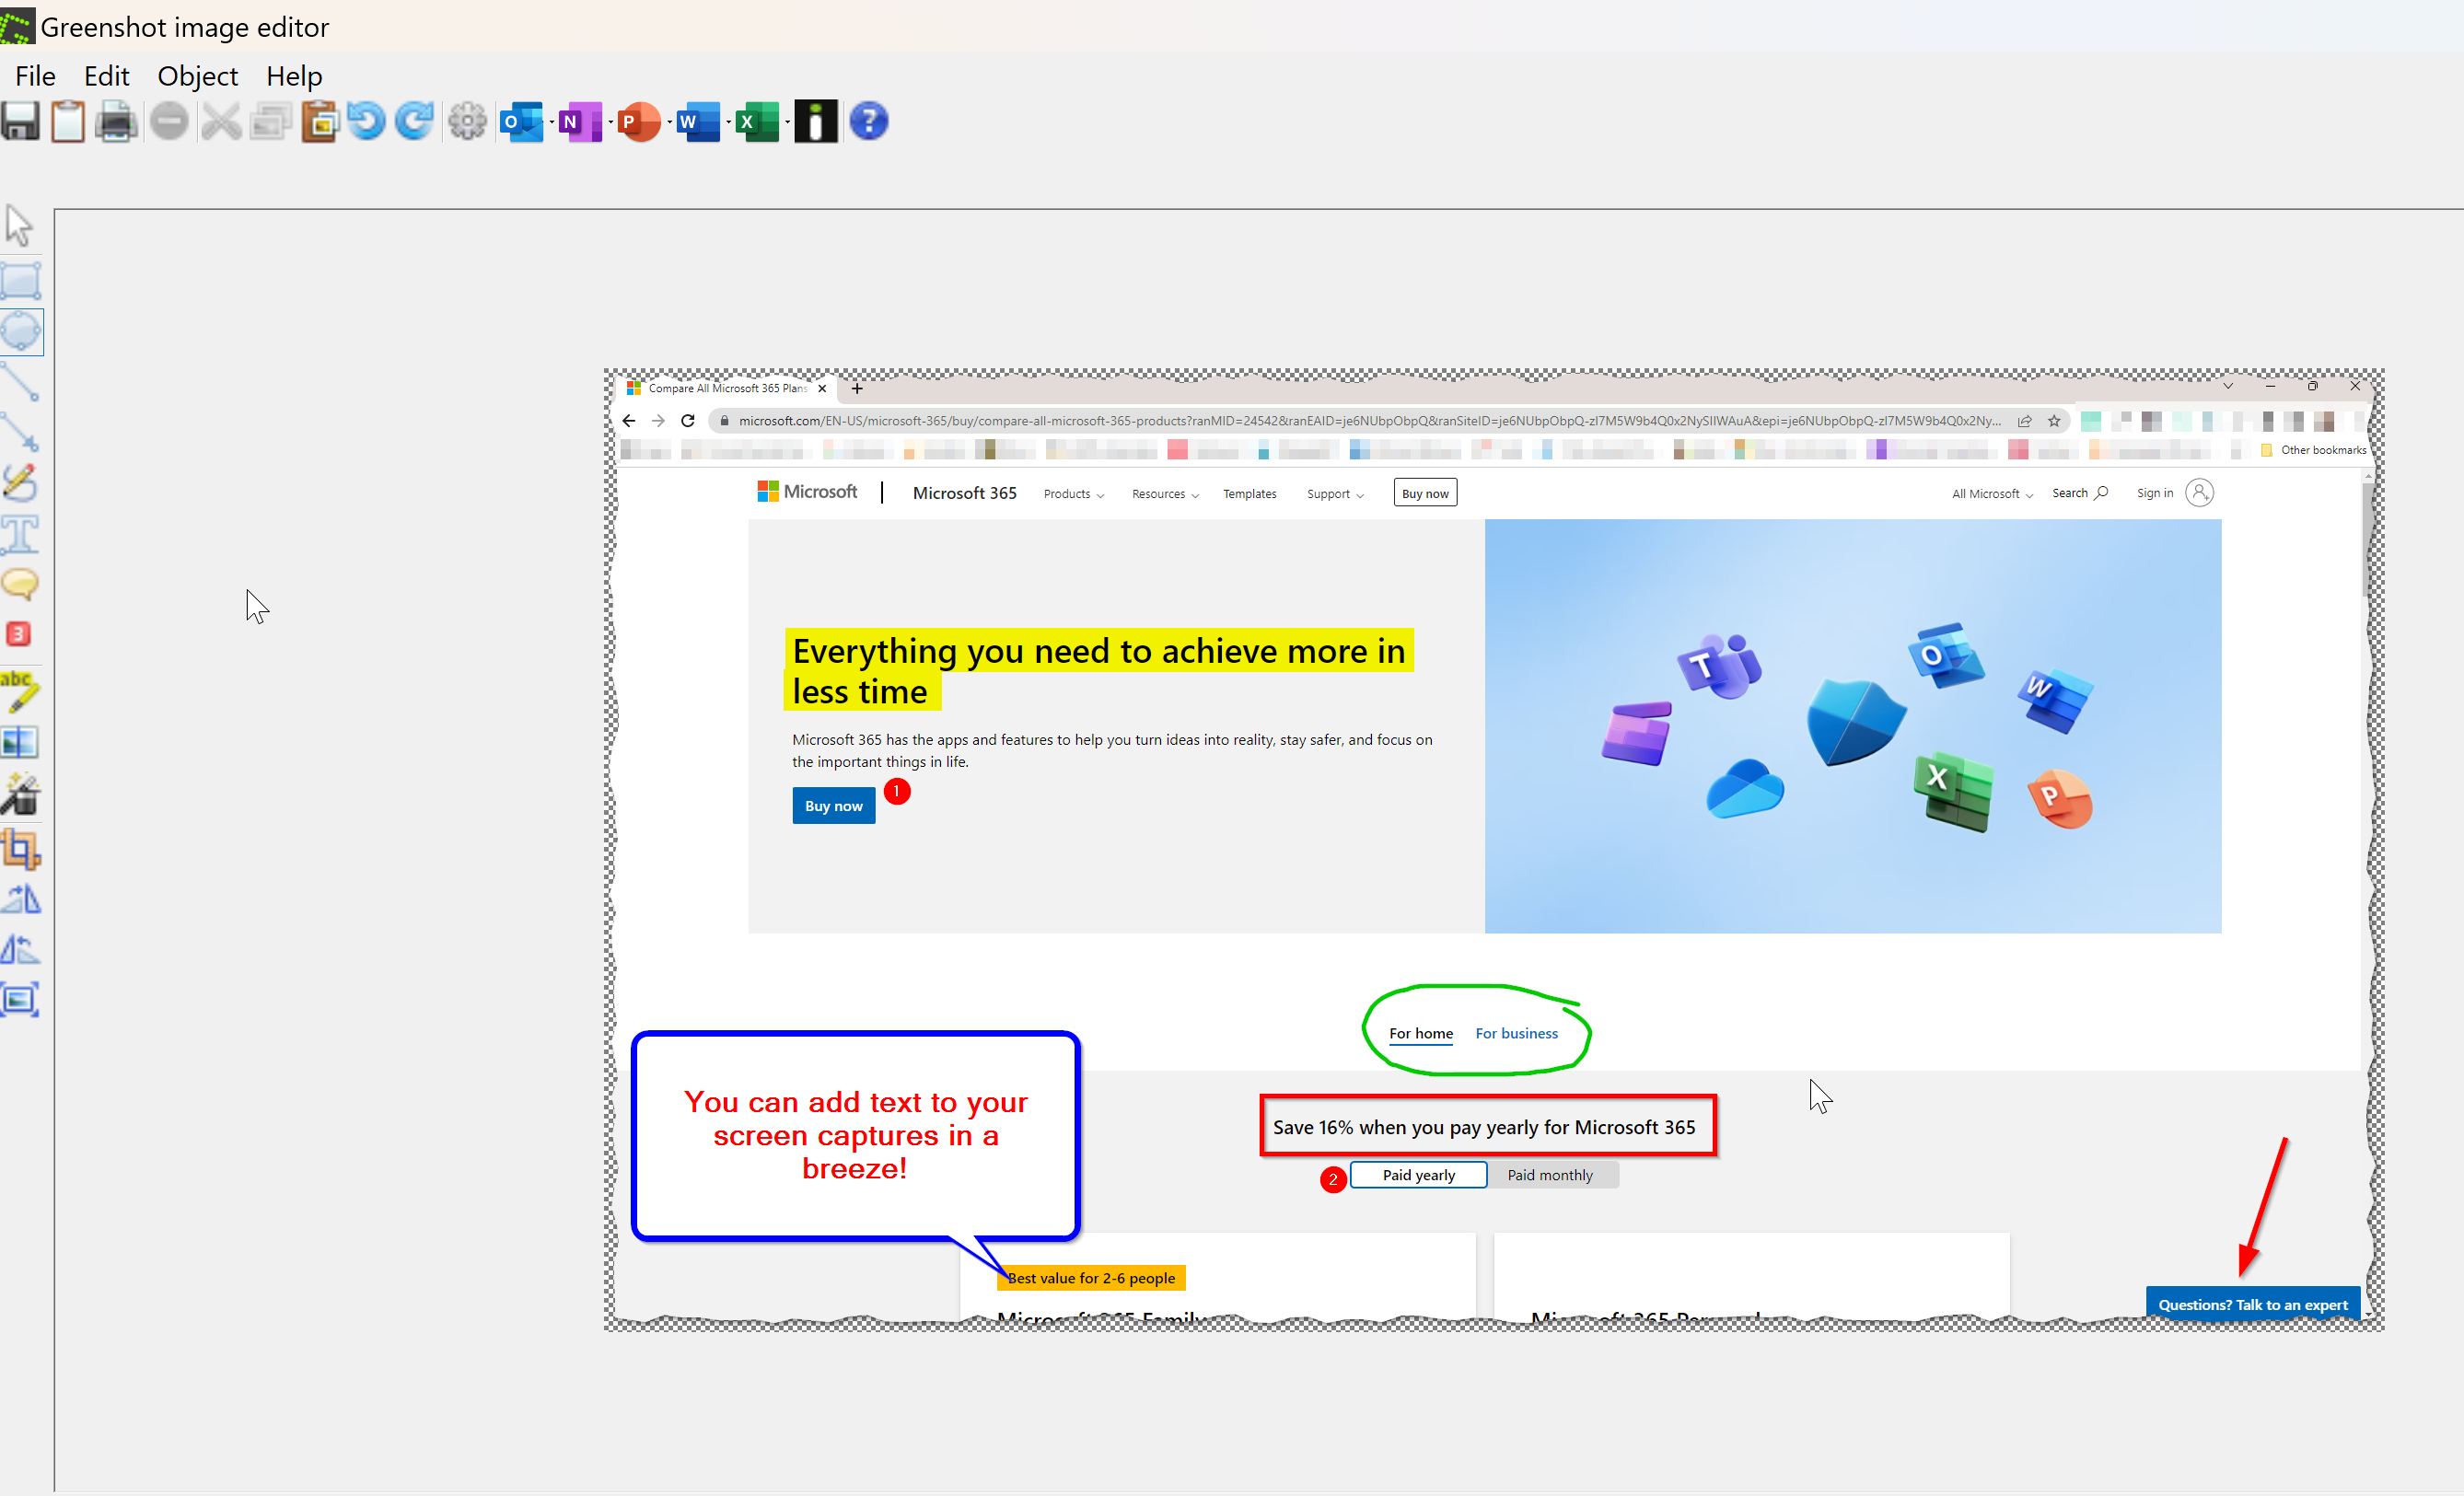Expand the Excel export dropdown arrow
This screenshot has height=1496, width=2464.
coord(787,123)
